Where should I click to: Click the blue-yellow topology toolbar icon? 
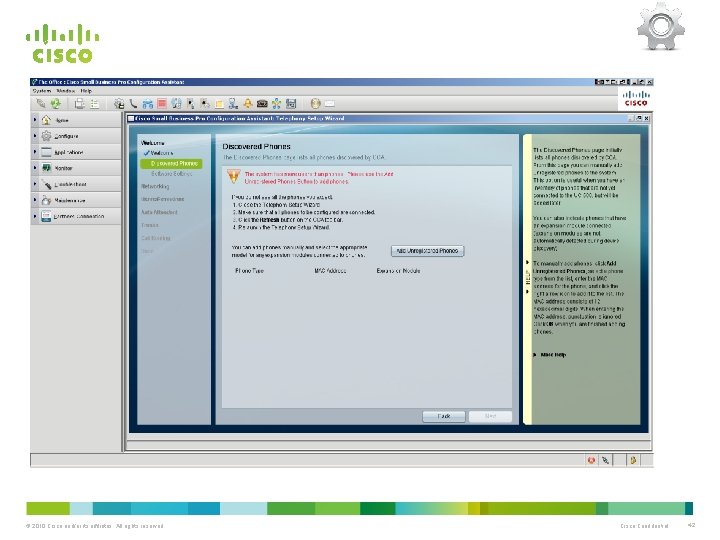tap(276, 104)
